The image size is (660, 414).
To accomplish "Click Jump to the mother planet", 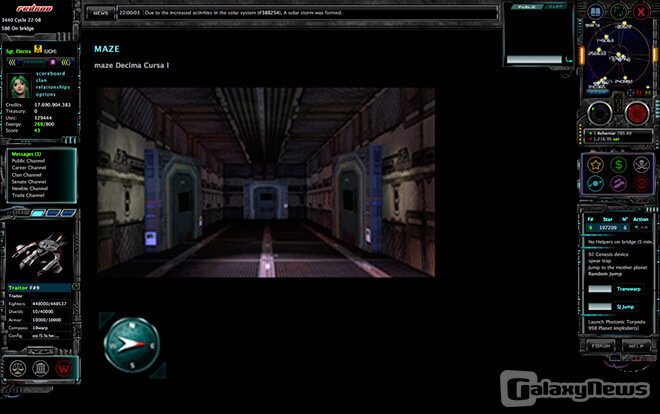I will coord(617,267).
